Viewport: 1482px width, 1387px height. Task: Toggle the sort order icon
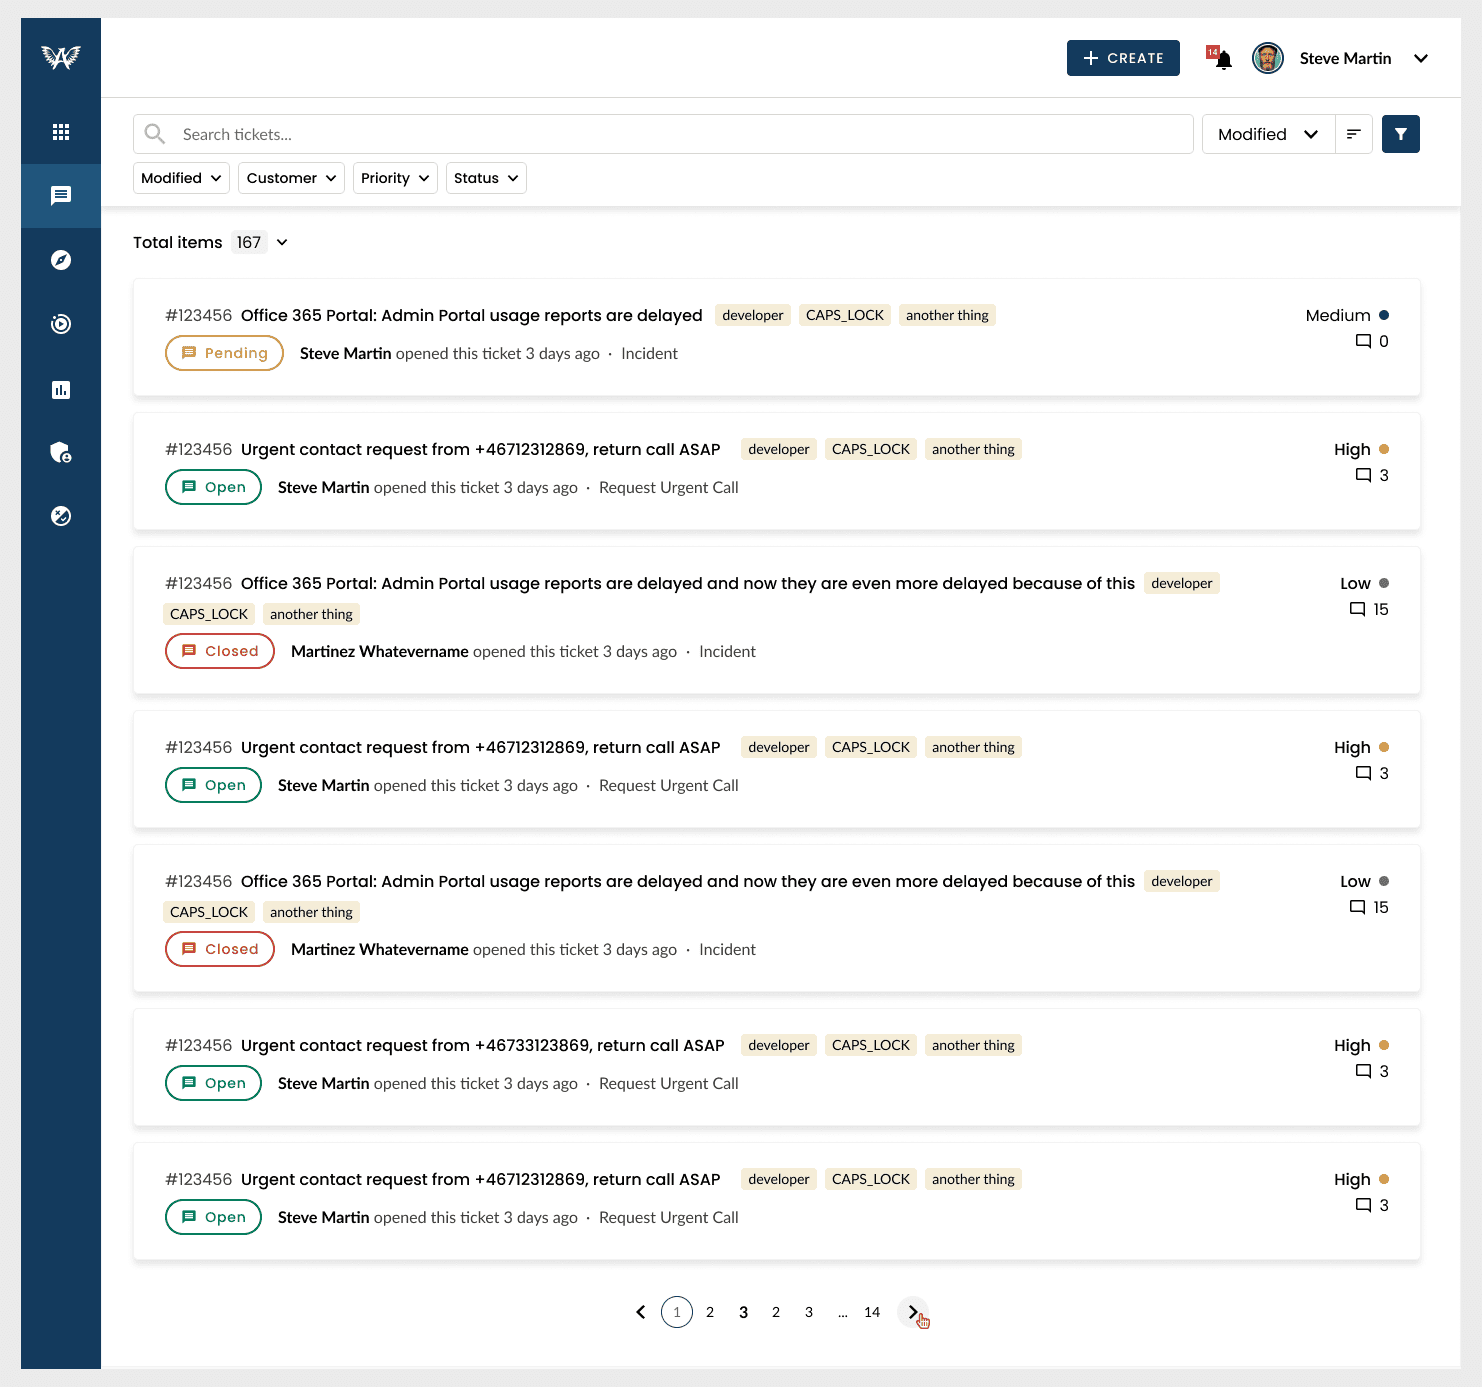[x=1354, y=134]
